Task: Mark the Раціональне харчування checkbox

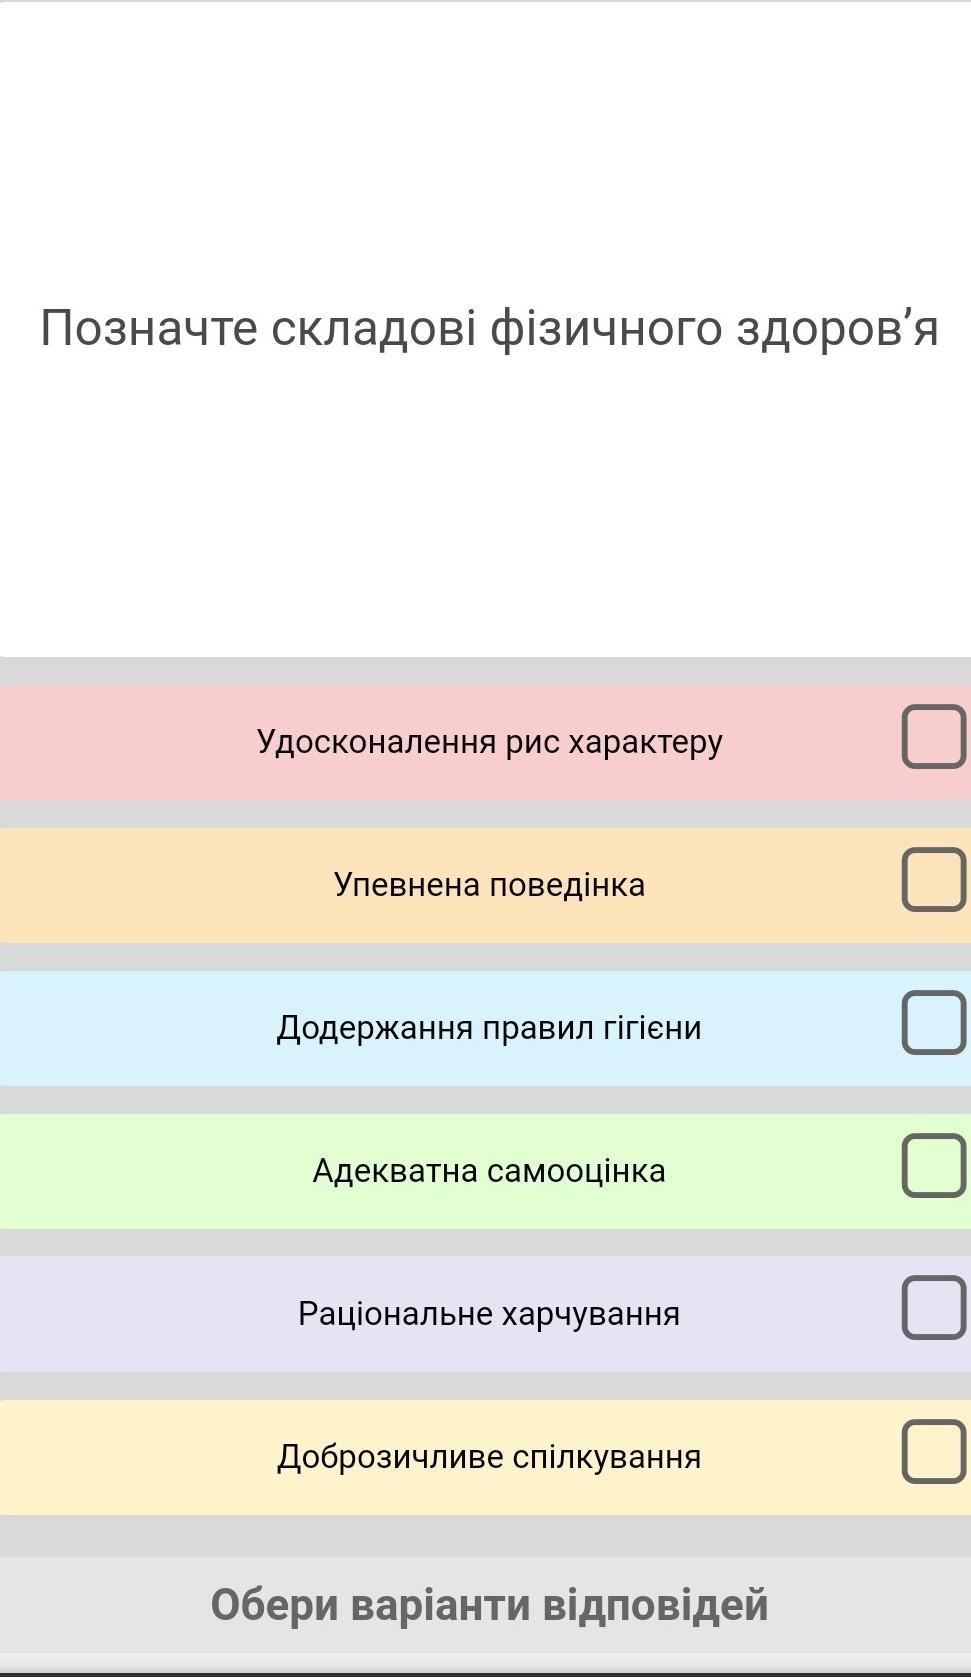Action: click(x=933, y=1308)
